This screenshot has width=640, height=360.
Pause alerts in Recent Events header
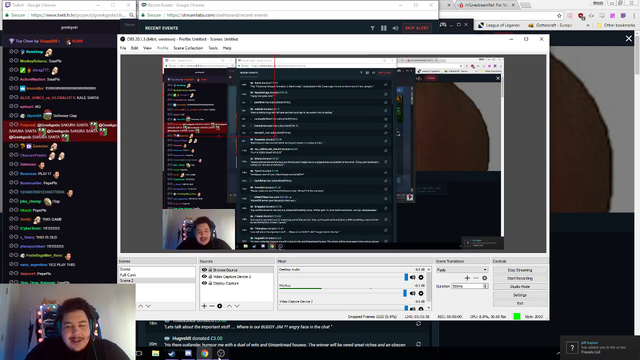(384, 28)
